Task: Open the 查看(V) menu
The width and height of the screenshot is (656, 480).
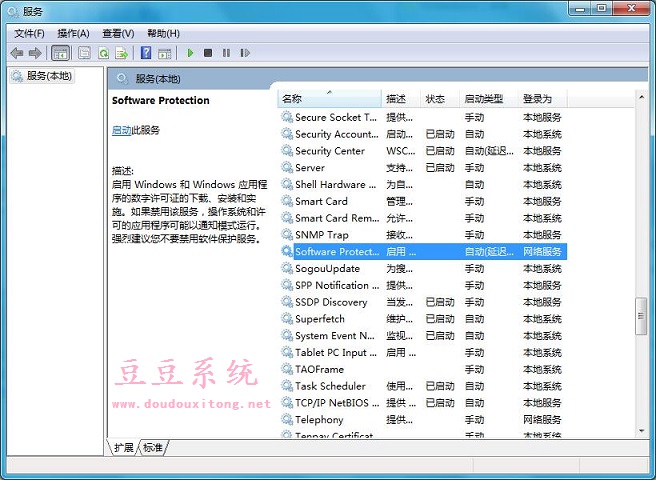Action: [x=118, y=33]
